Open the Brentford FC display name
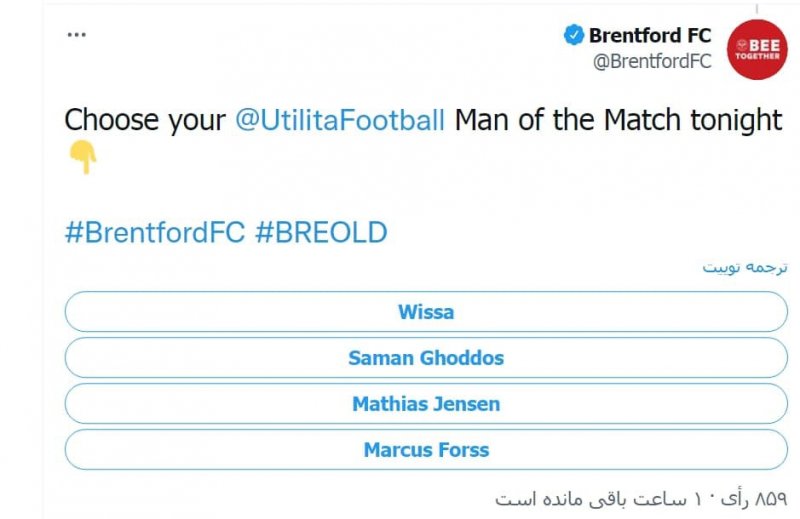Screen dimensions: 800x519 click(x=649, y=35)
